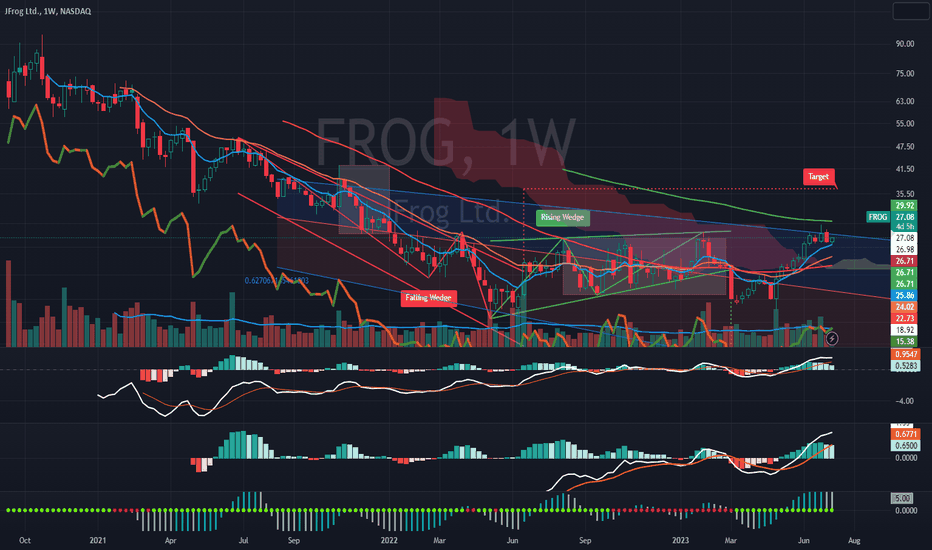
Task: Select the green Rising Wedge label
Action: point(562,217)
